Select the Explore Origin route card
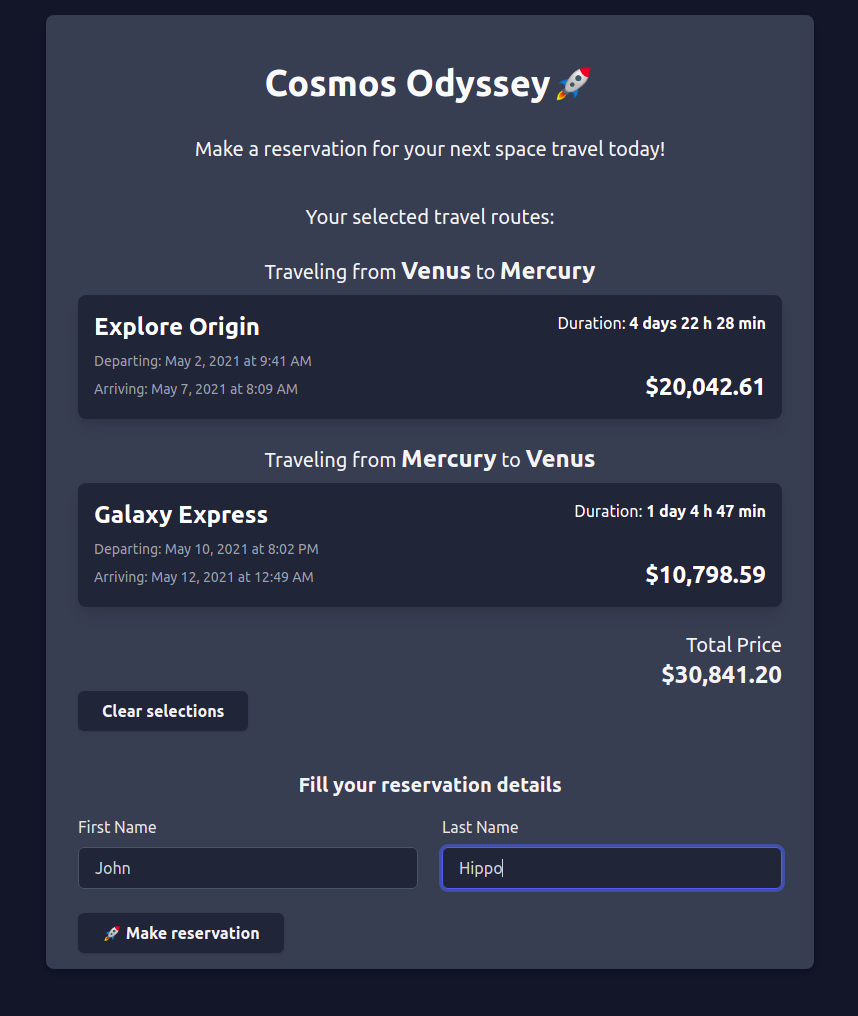 click(430, 356)
